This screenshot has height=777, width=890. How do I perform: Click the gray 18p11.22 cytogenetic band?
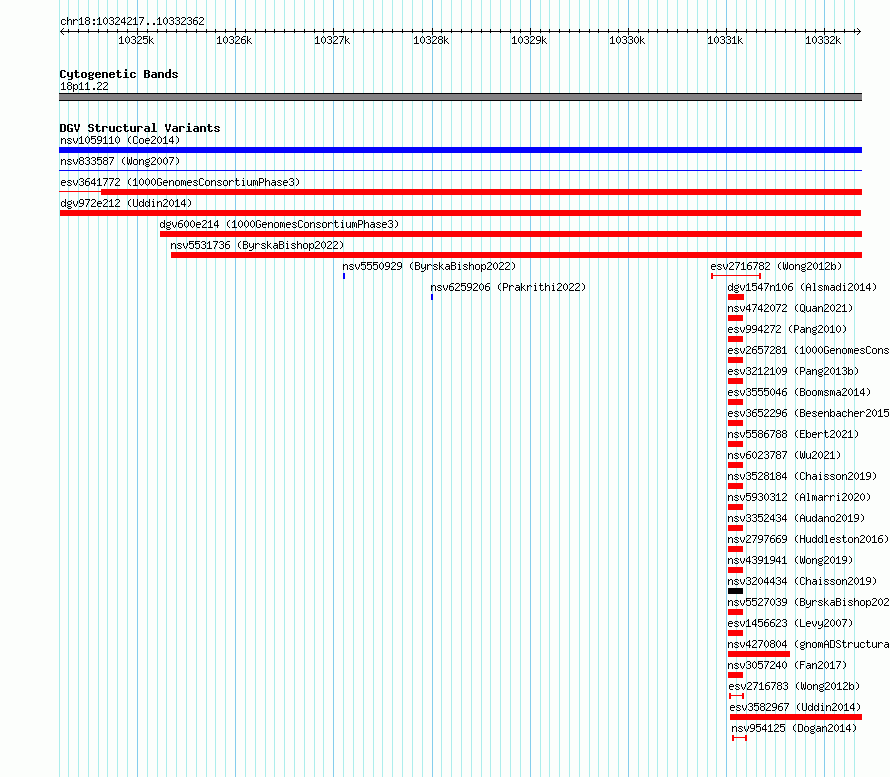click(x=460, y=97)
